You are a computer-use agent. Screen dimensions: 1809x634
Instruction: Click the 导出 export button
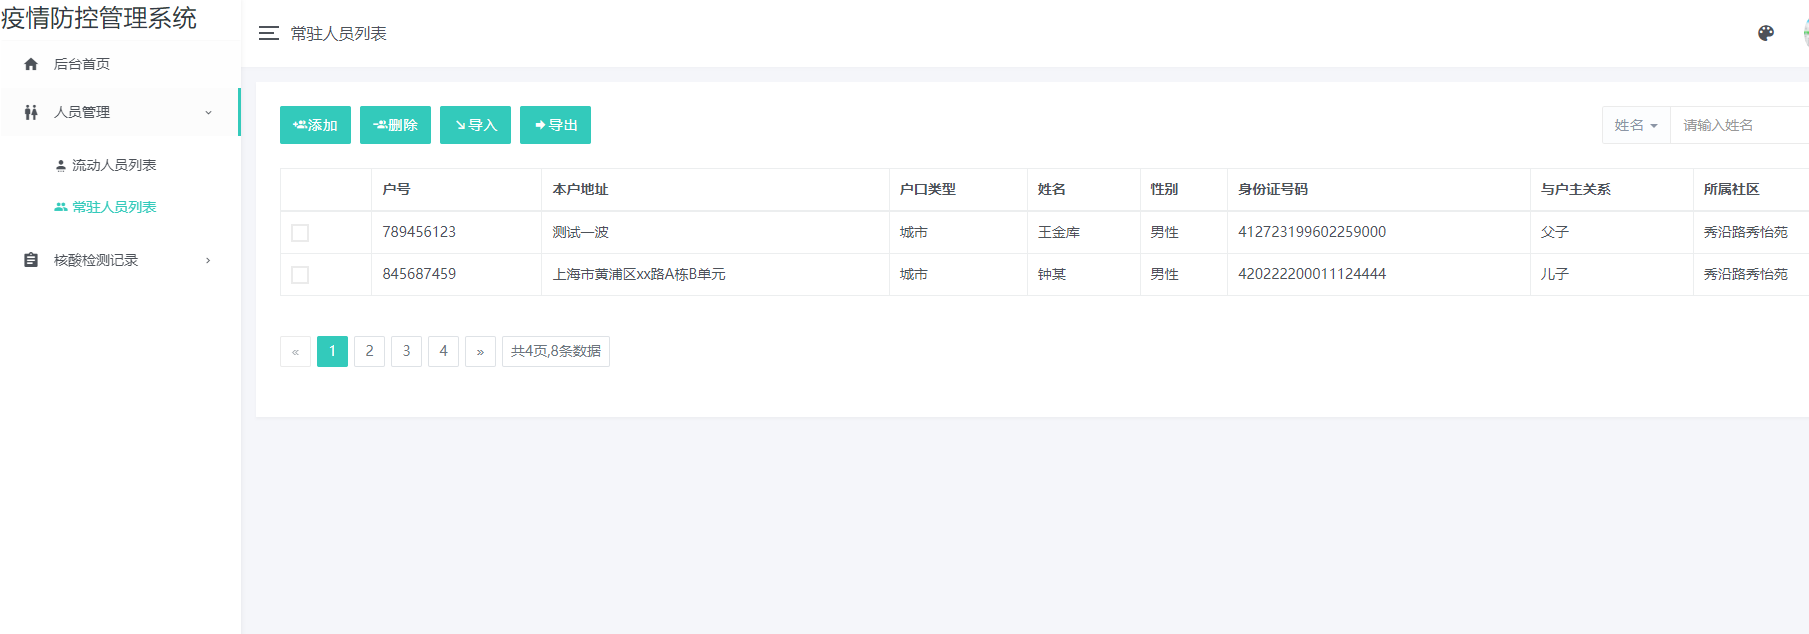click(555, 125)
